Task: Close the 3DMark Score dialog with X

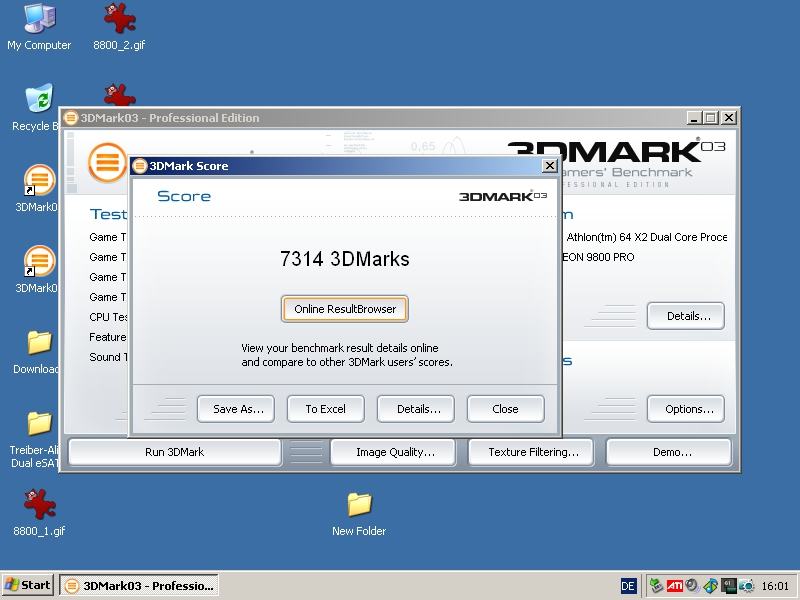Action: click(549, 166)
